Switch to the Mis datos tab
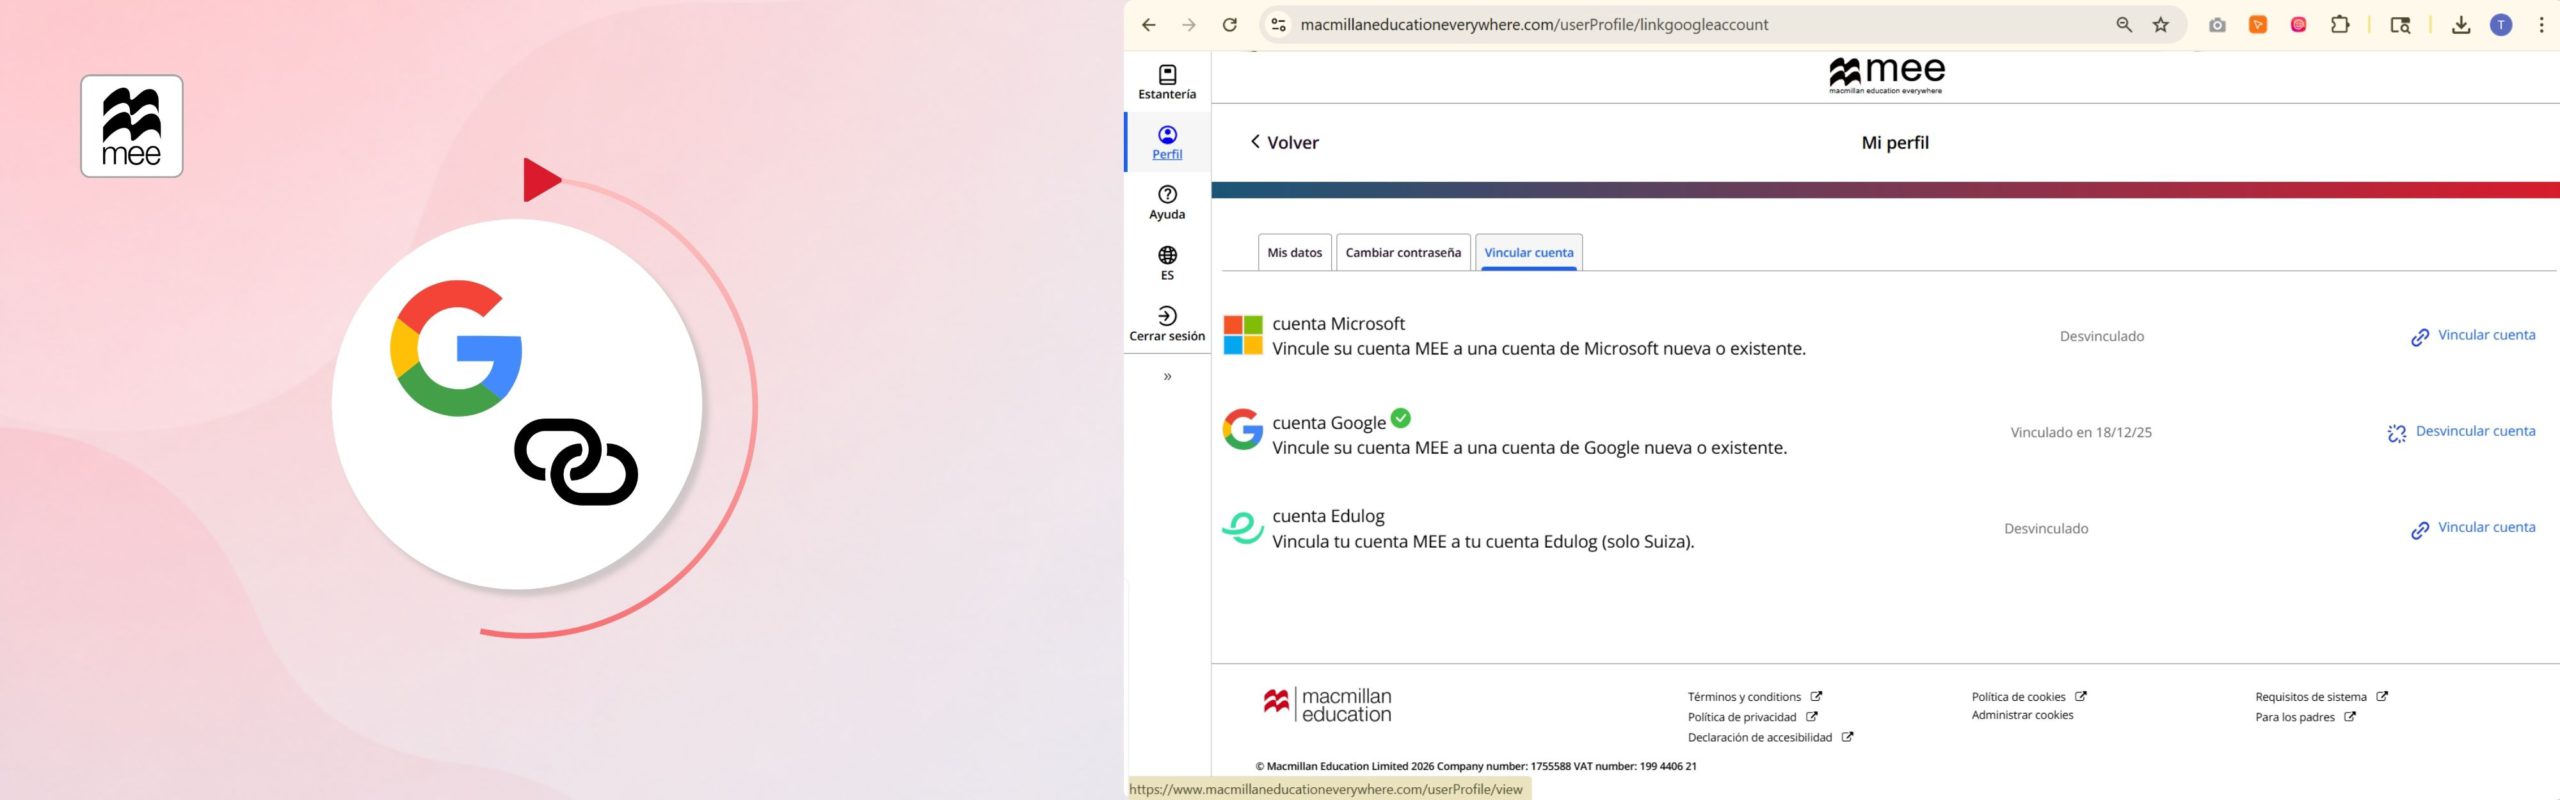The width and height of the screenshot is (2560, 800). click(x=1295, y=253)
